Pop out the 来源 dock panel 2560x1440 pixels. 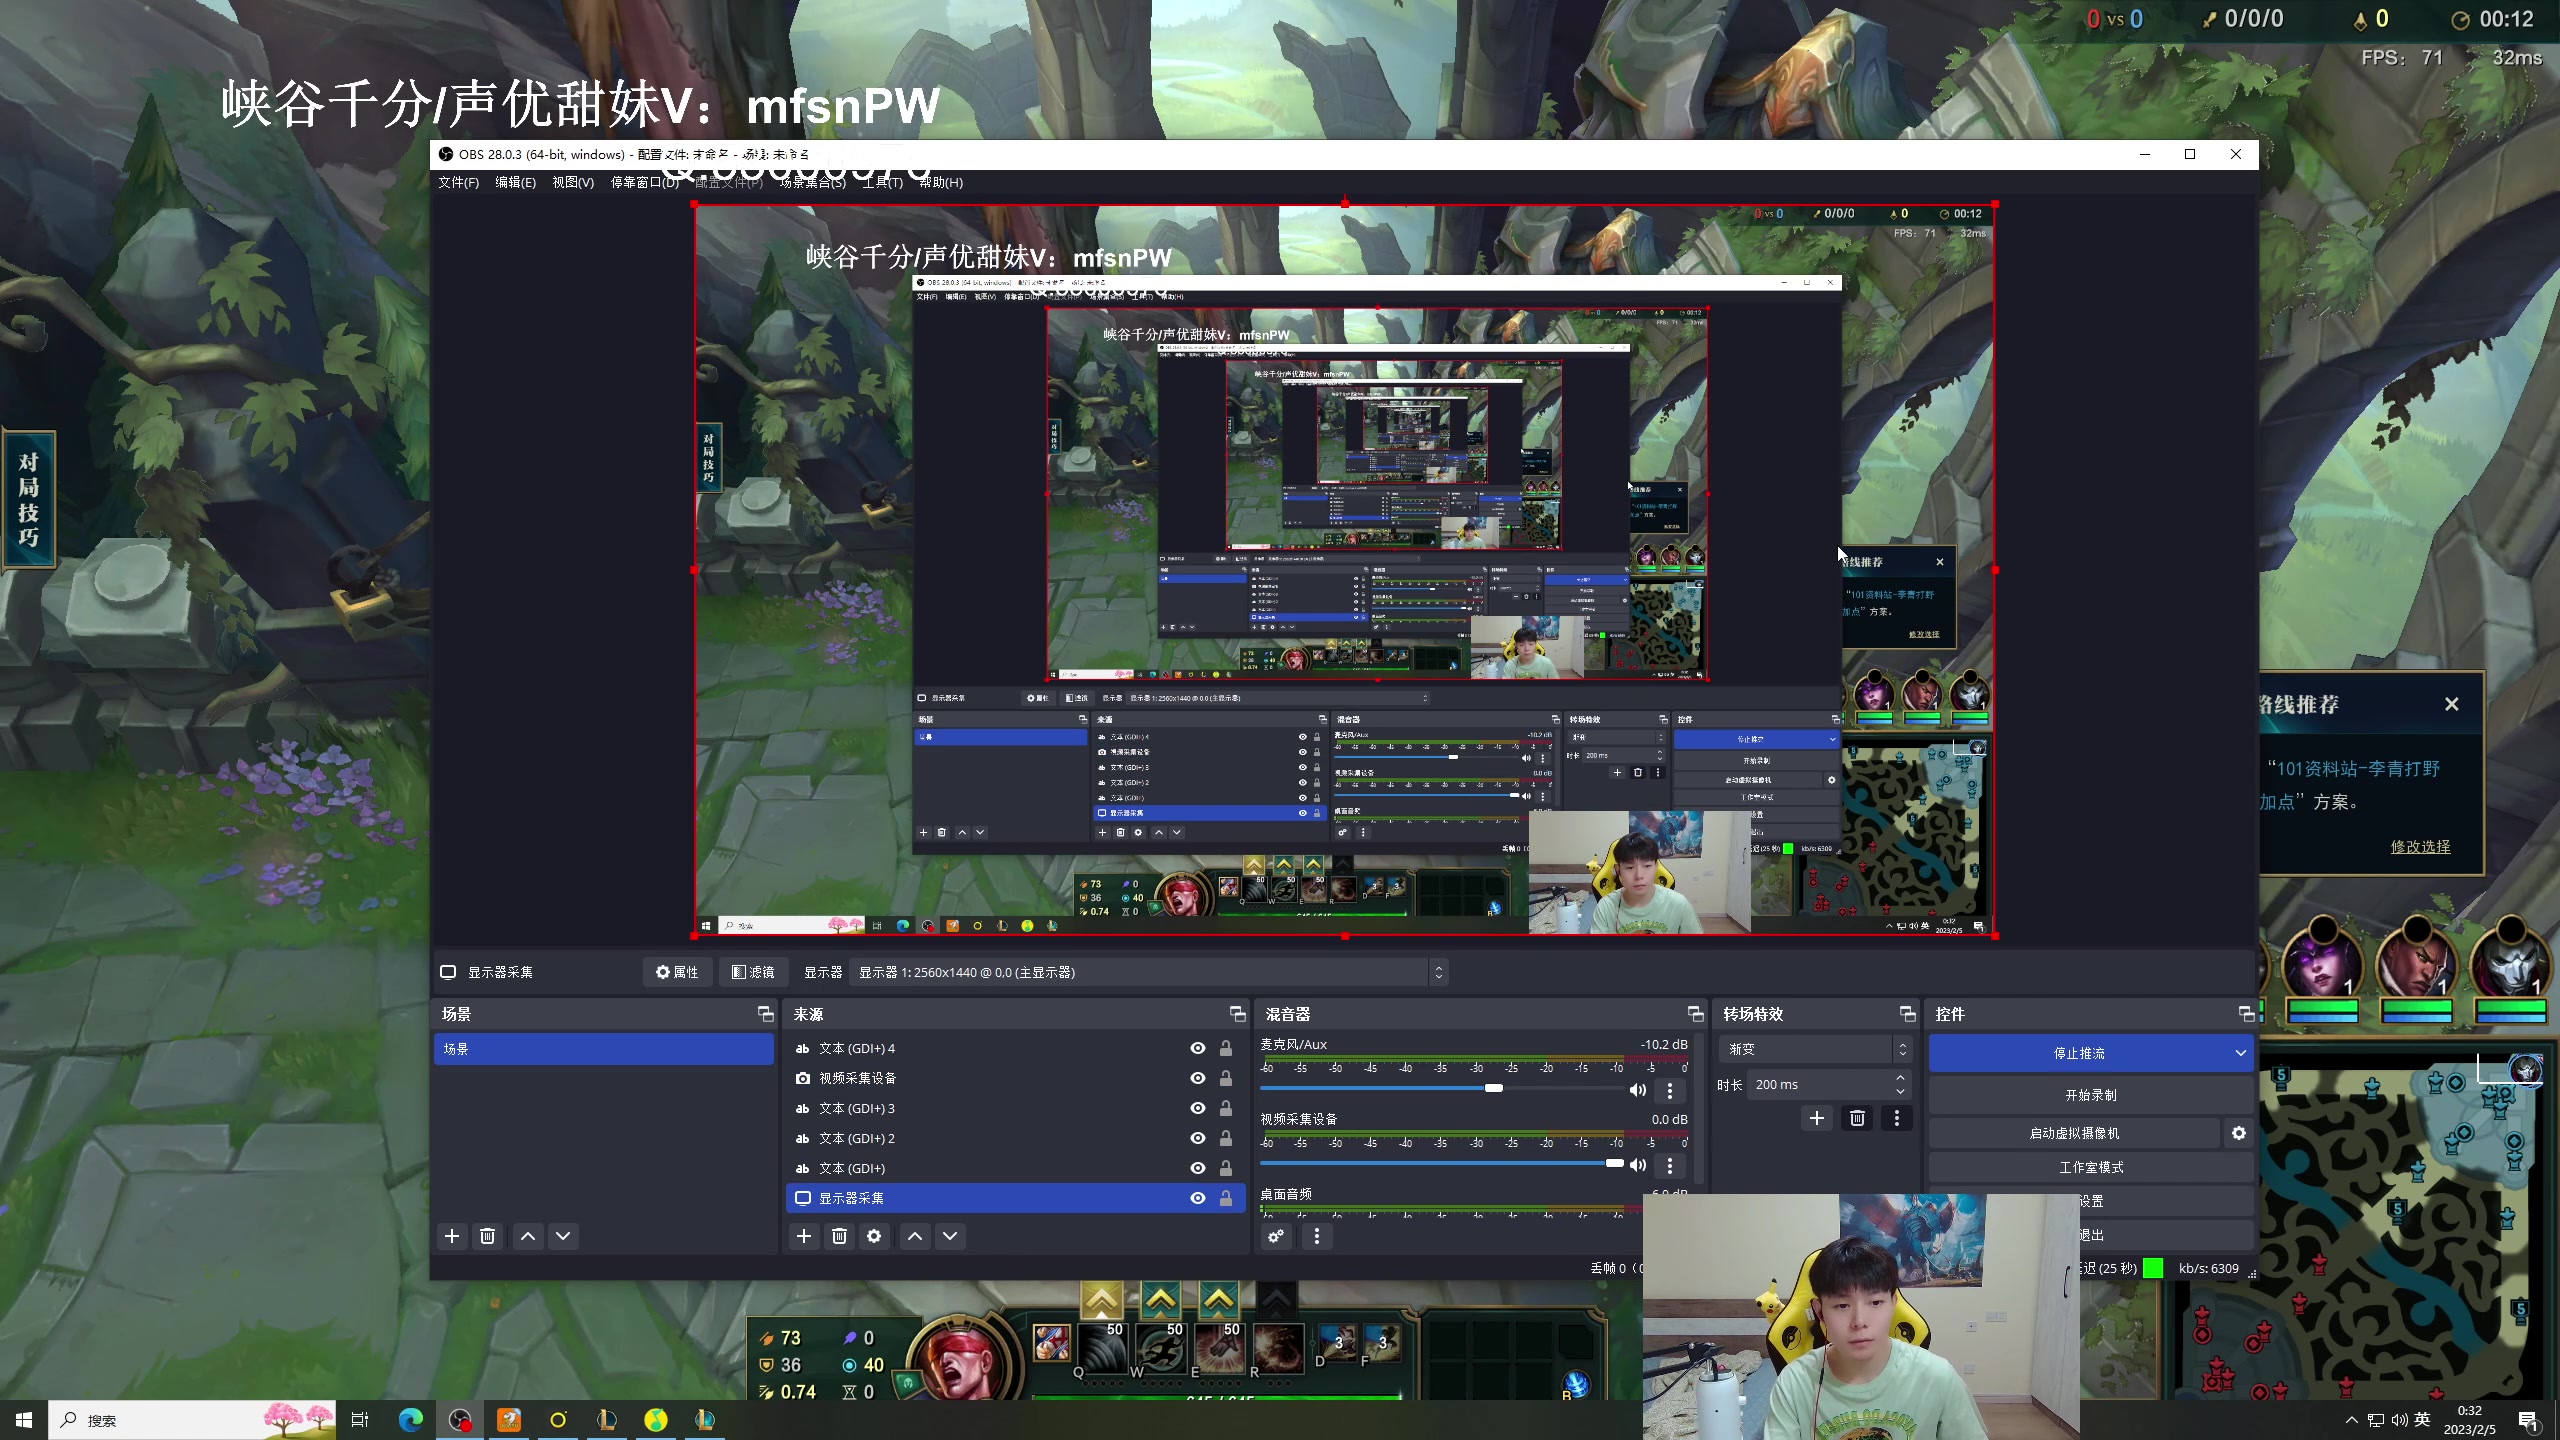pyautogui.click(x=1237, y=1014)
